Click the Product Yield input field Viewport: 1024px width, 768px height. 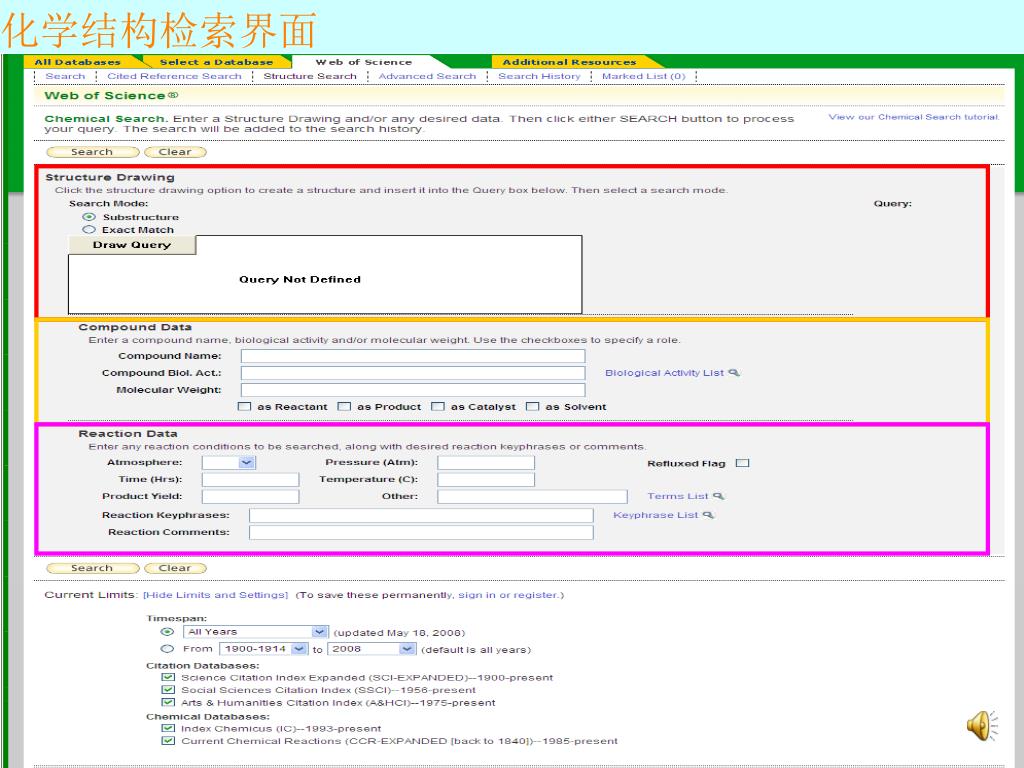pos(250,496)
